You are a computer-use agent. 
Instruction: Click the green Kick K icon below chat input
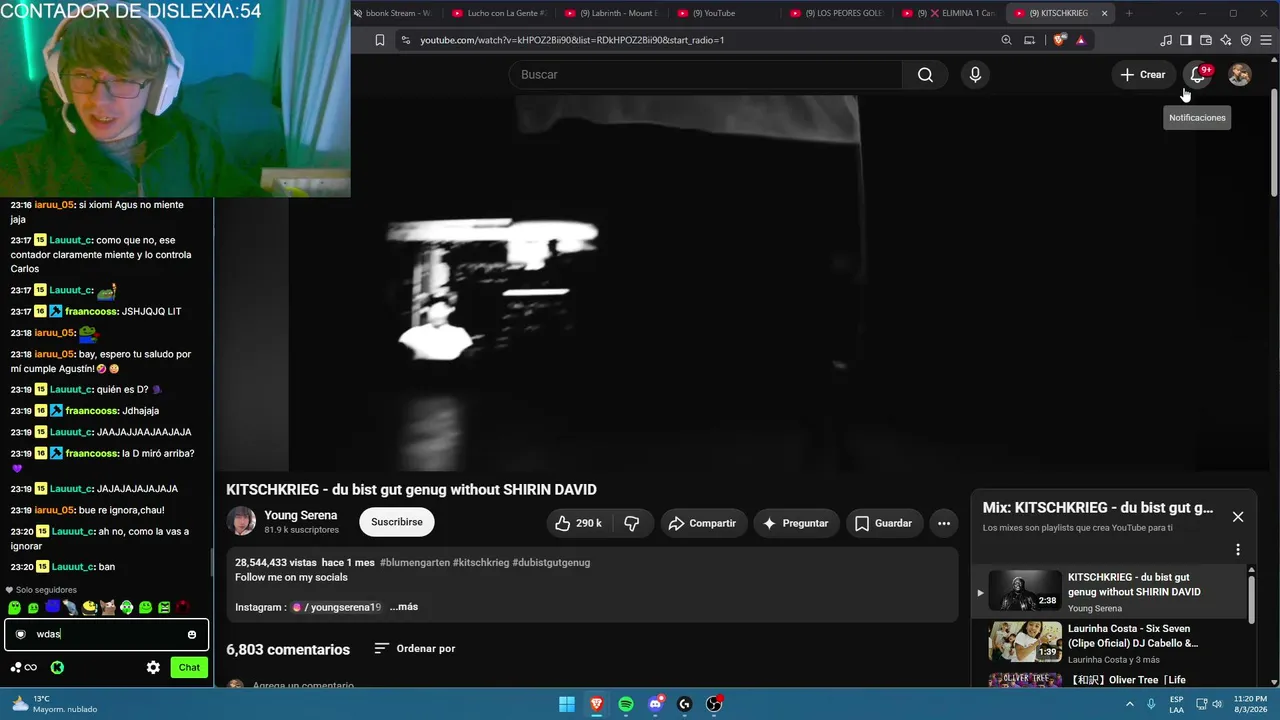coord(57,667)
